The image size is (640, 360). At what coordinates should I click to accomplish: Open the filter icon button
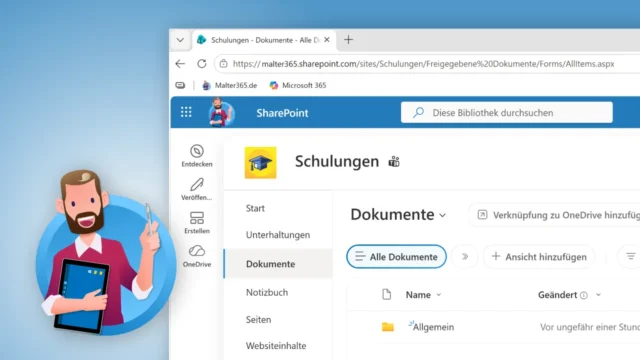click(630, 256)
